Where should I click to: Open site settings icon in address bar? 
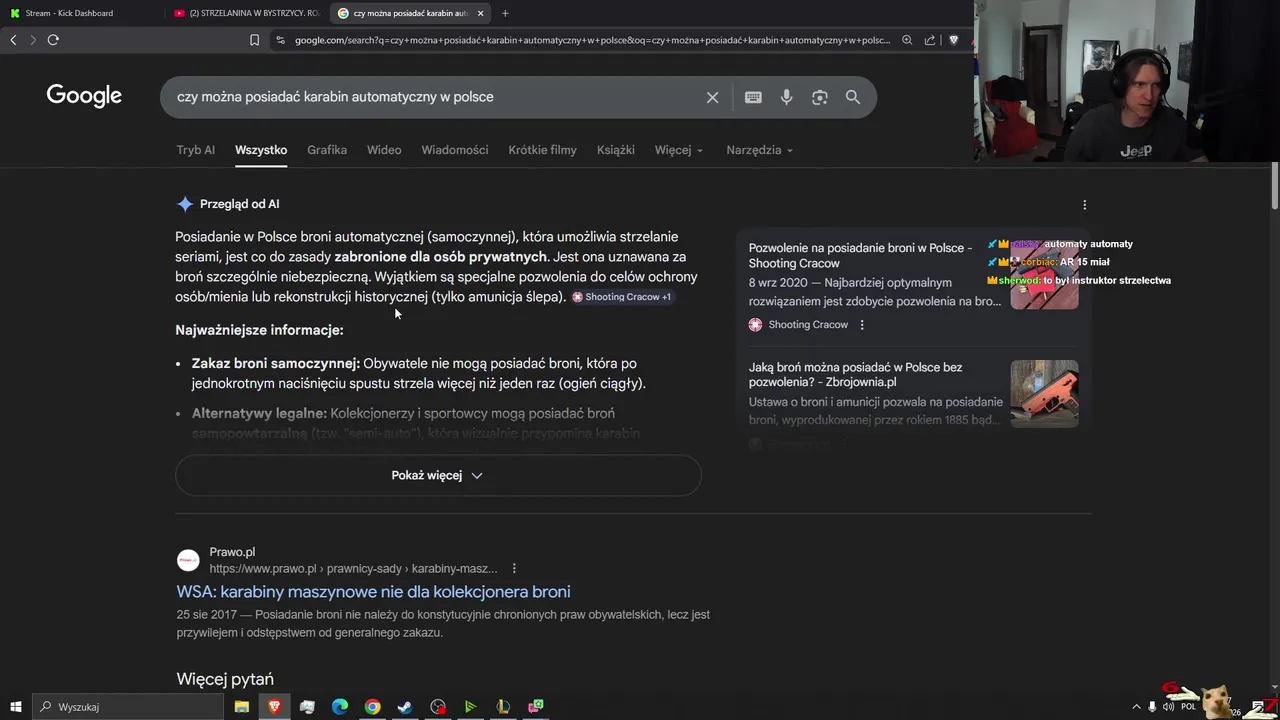tap(280, 40)
